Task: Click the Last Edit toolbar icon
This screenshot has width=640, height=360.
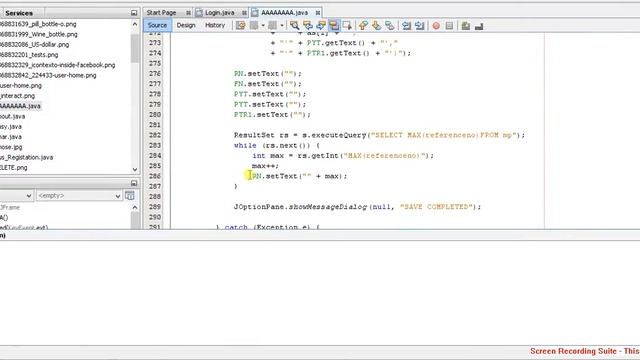Action: coord(240,26)
